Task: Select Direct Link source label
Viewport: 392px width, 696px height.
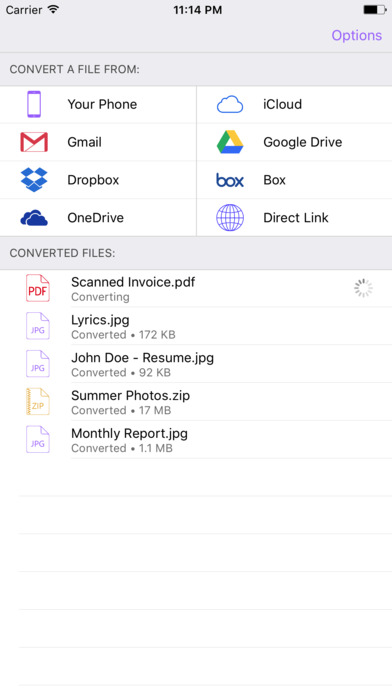Action: tap(296, 218)
